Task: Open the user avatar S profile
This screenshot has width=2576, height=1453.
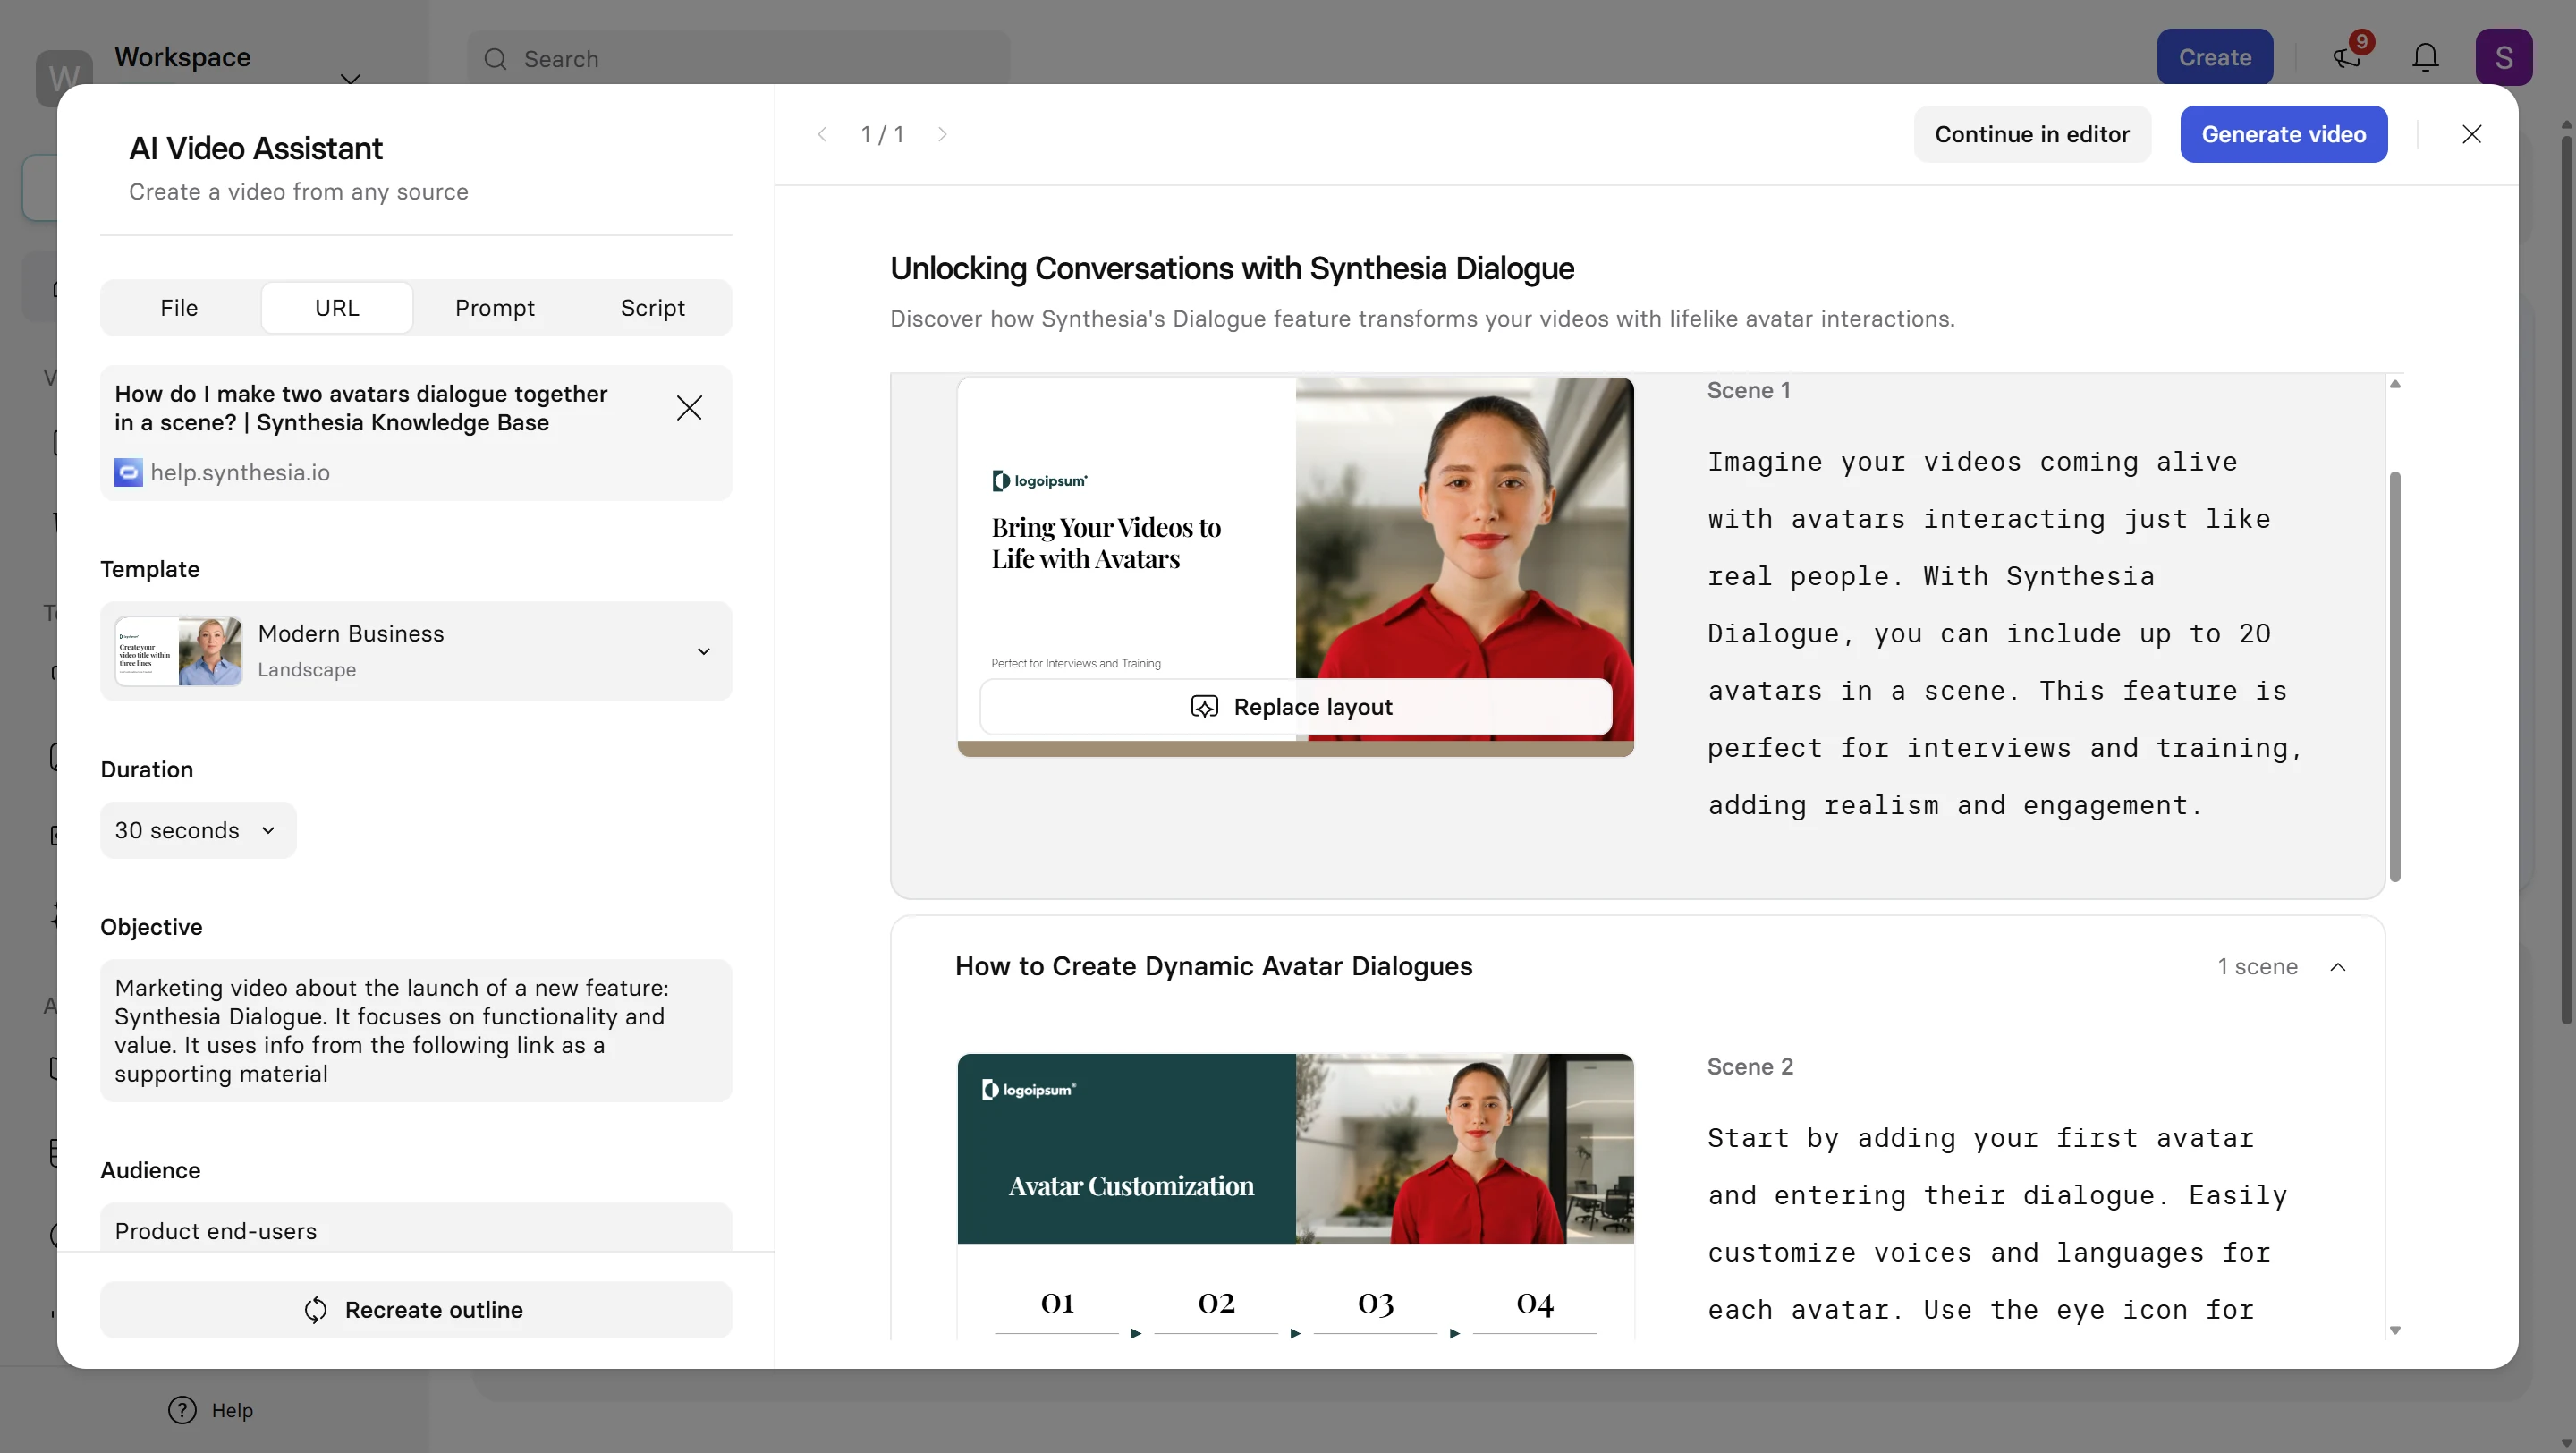Action: 2503,58
